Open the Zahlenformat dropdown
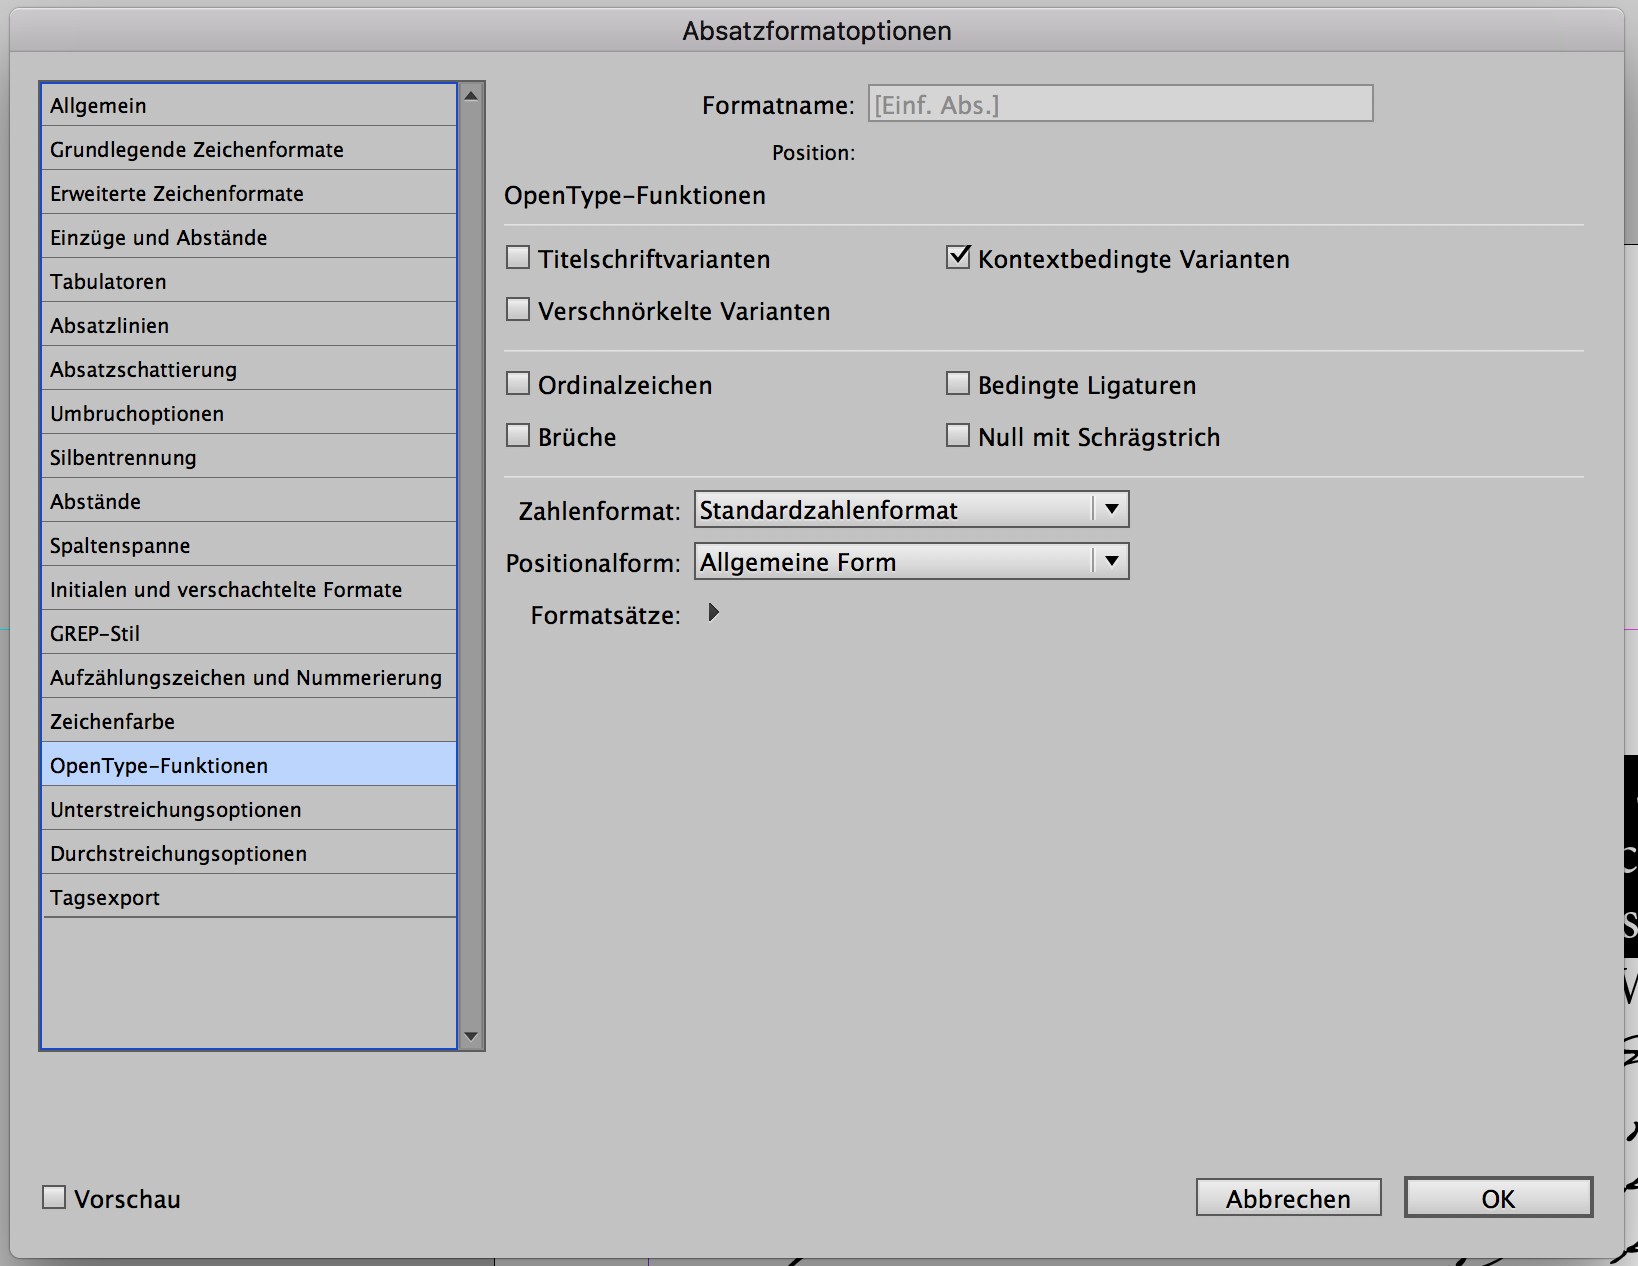Viewport: 1638px width, 1266px height. [x=911, y=510]
